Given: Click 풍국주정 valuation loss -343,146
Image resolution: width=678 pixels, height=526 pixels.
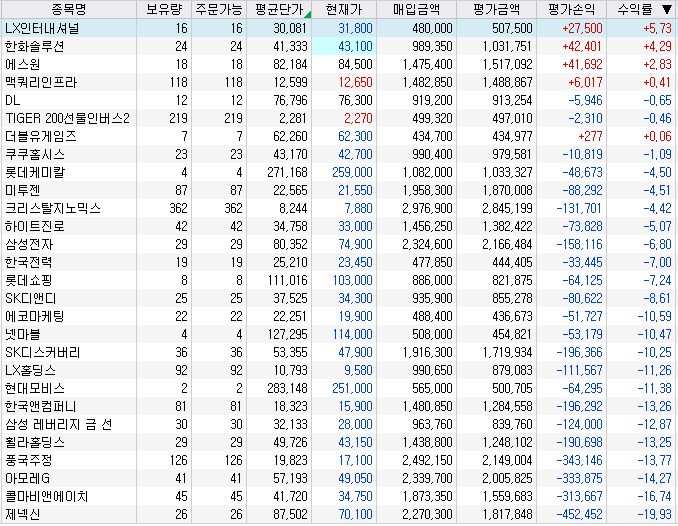Looking at the screenshot, I should pos(579,461).
